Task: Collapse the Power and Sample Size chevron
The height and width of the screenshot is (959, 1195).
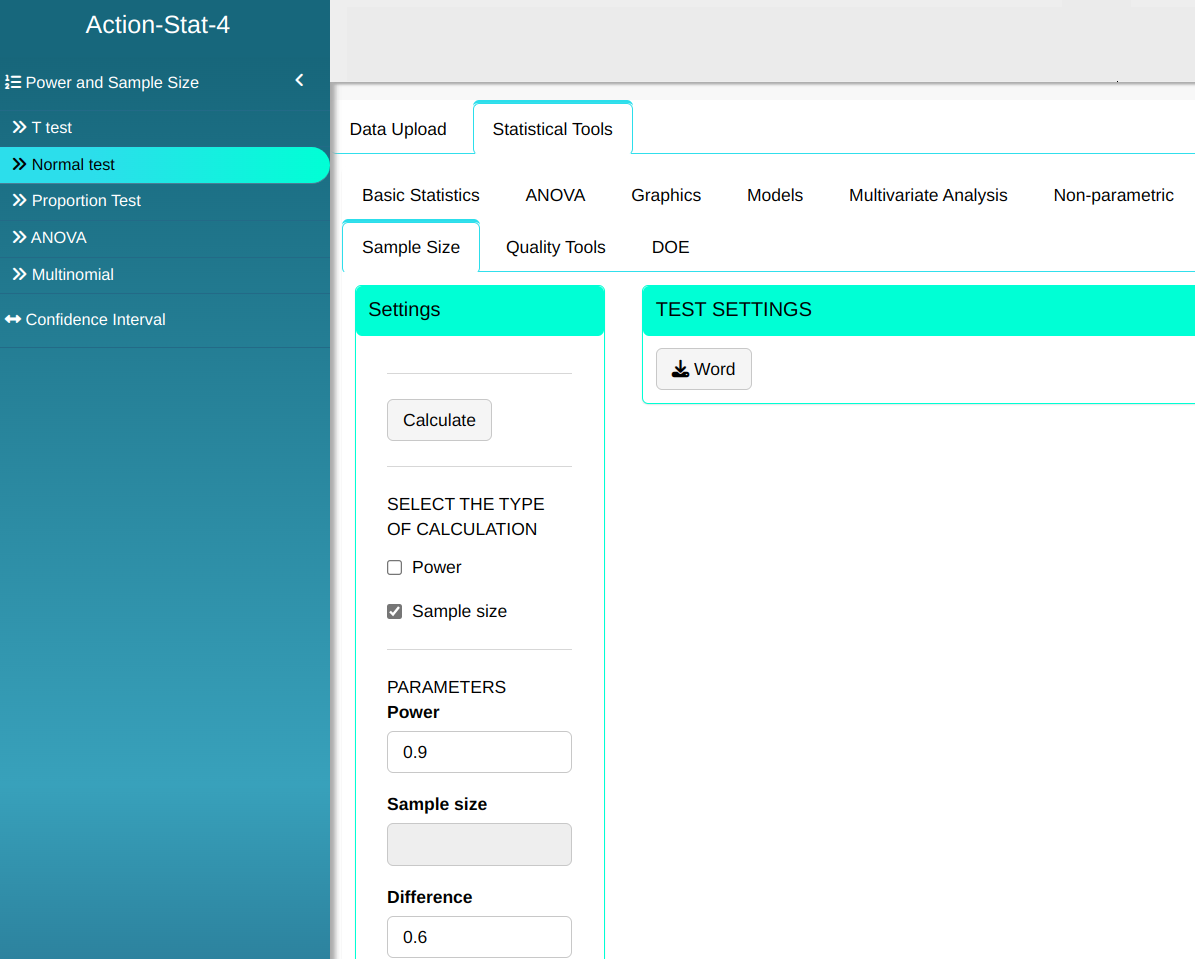Action: [x=299, y=81]
